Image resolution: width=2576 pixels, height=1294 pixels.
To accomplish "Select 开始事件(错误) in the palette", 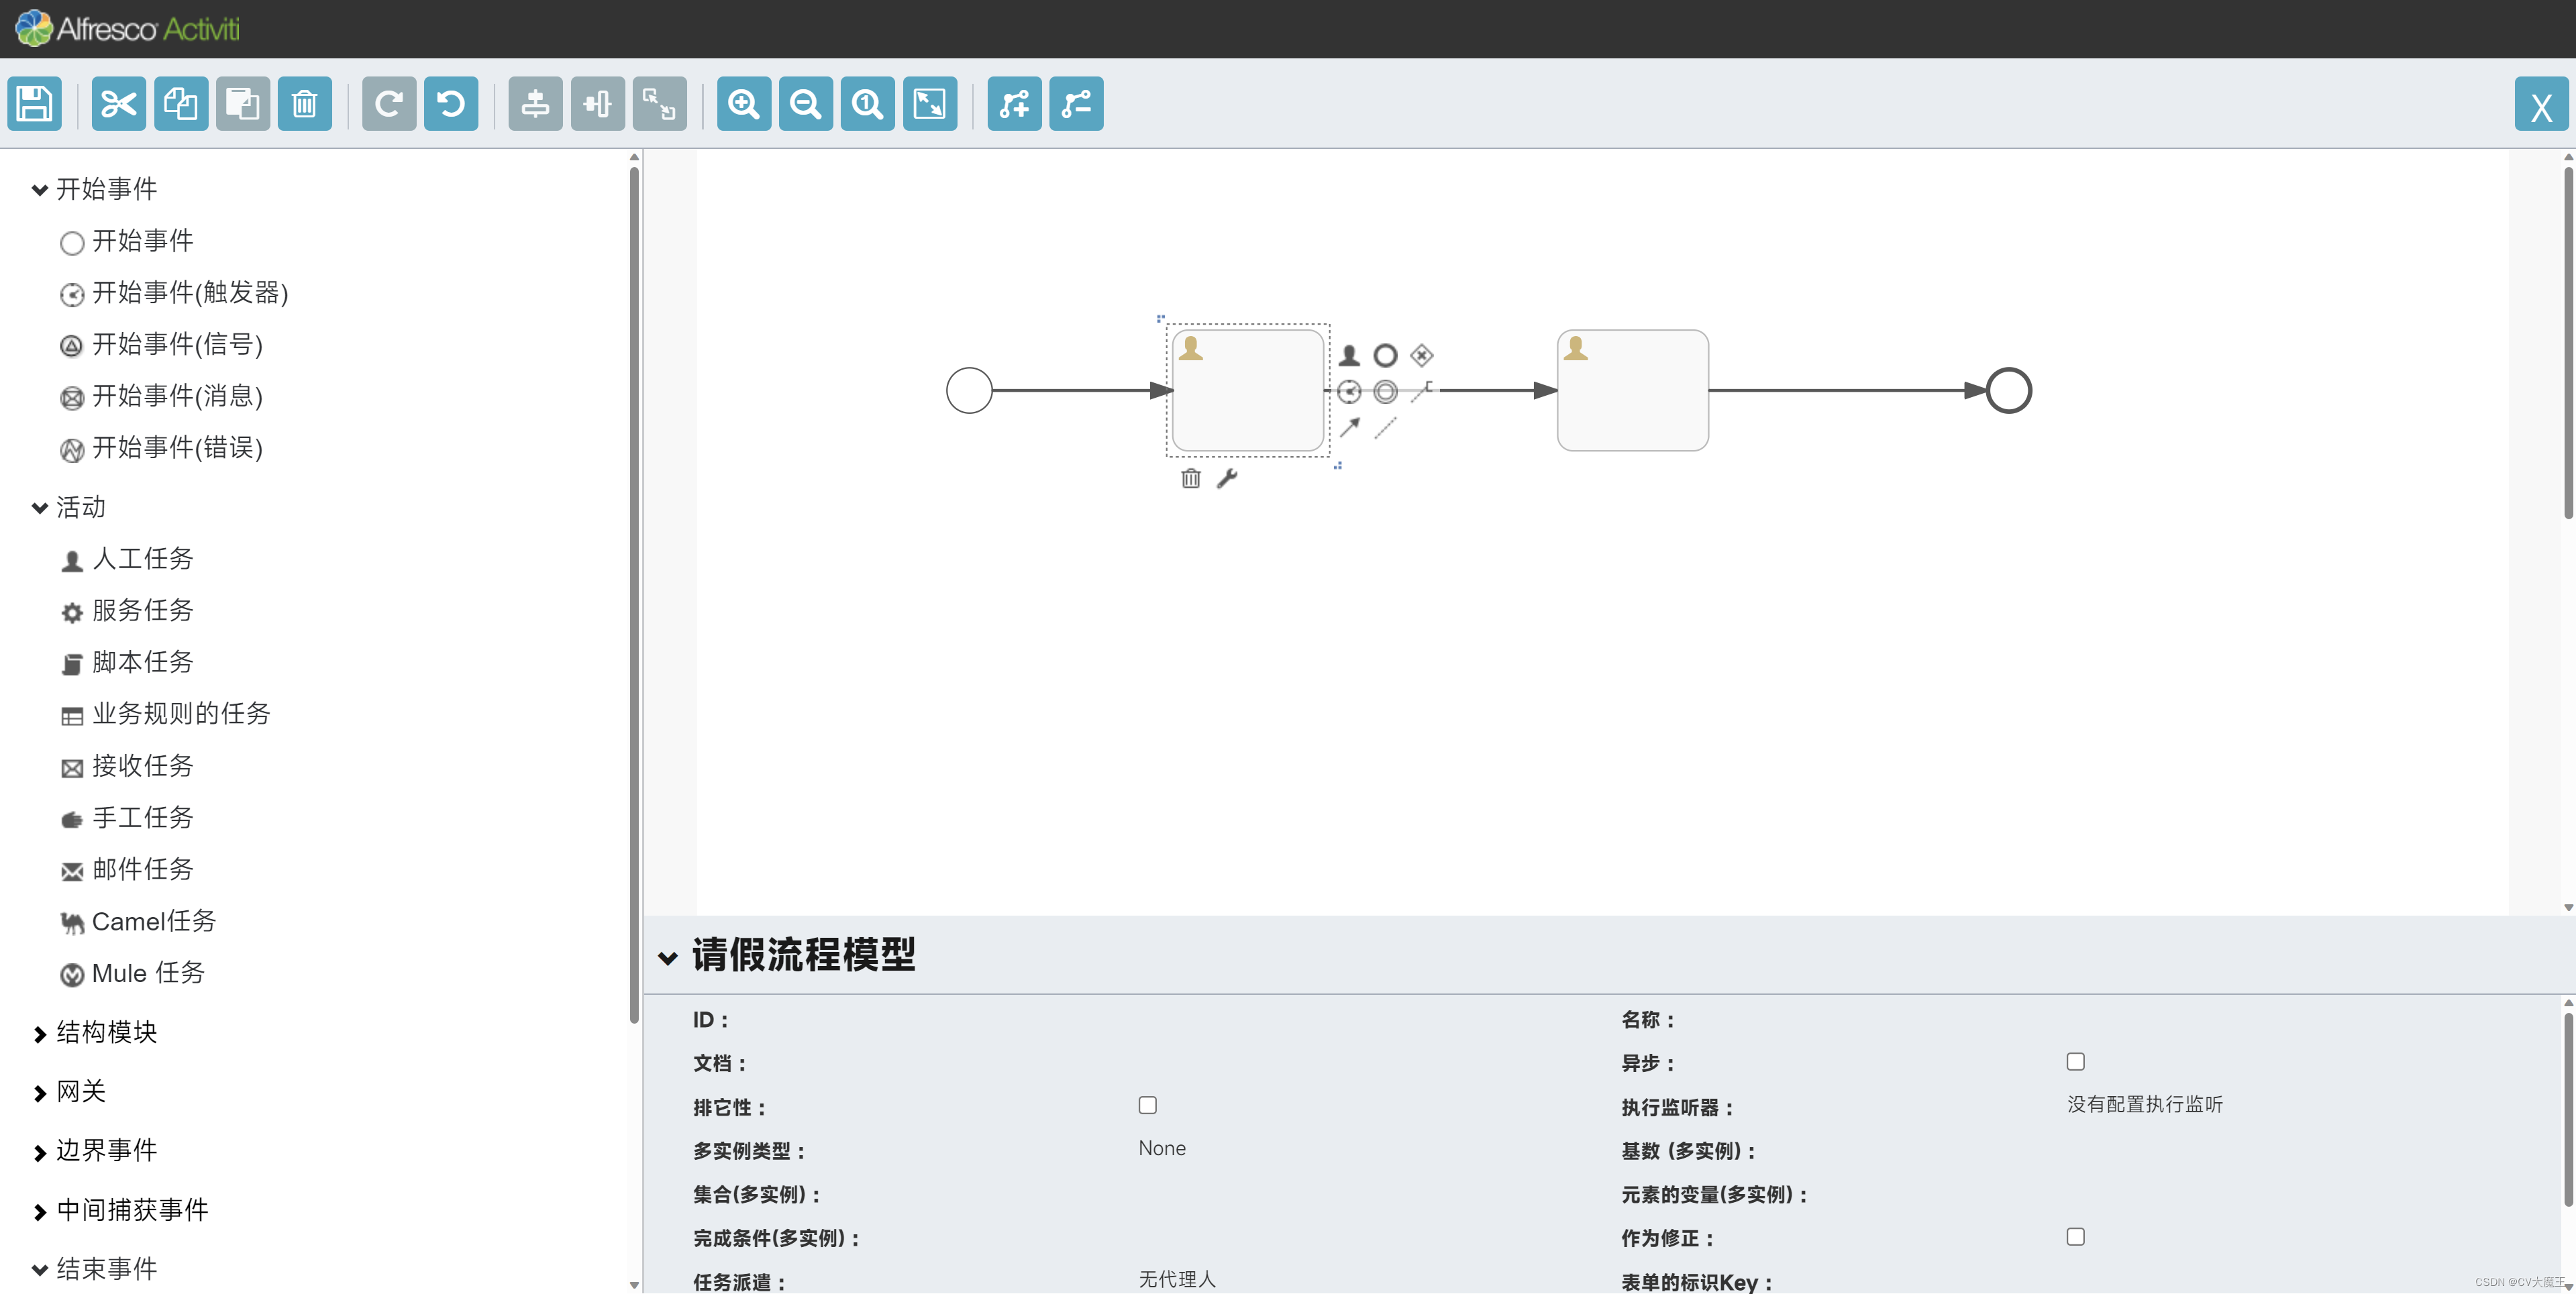I will [x=161, y=448].
